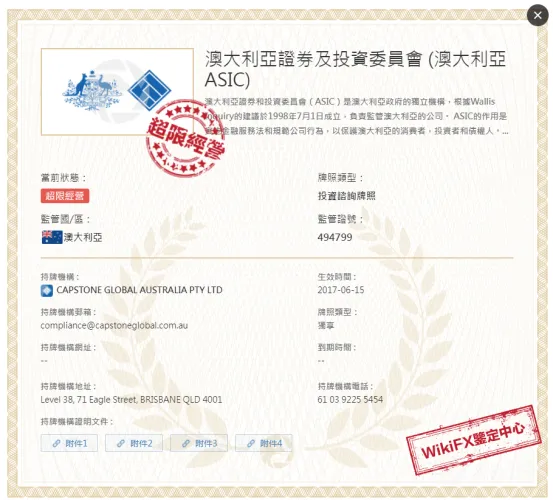Image resolution: width=554 pixels, height=500 pixels.
Task: Click the ASIC regulator logo image
Action: tap(117, 92)
